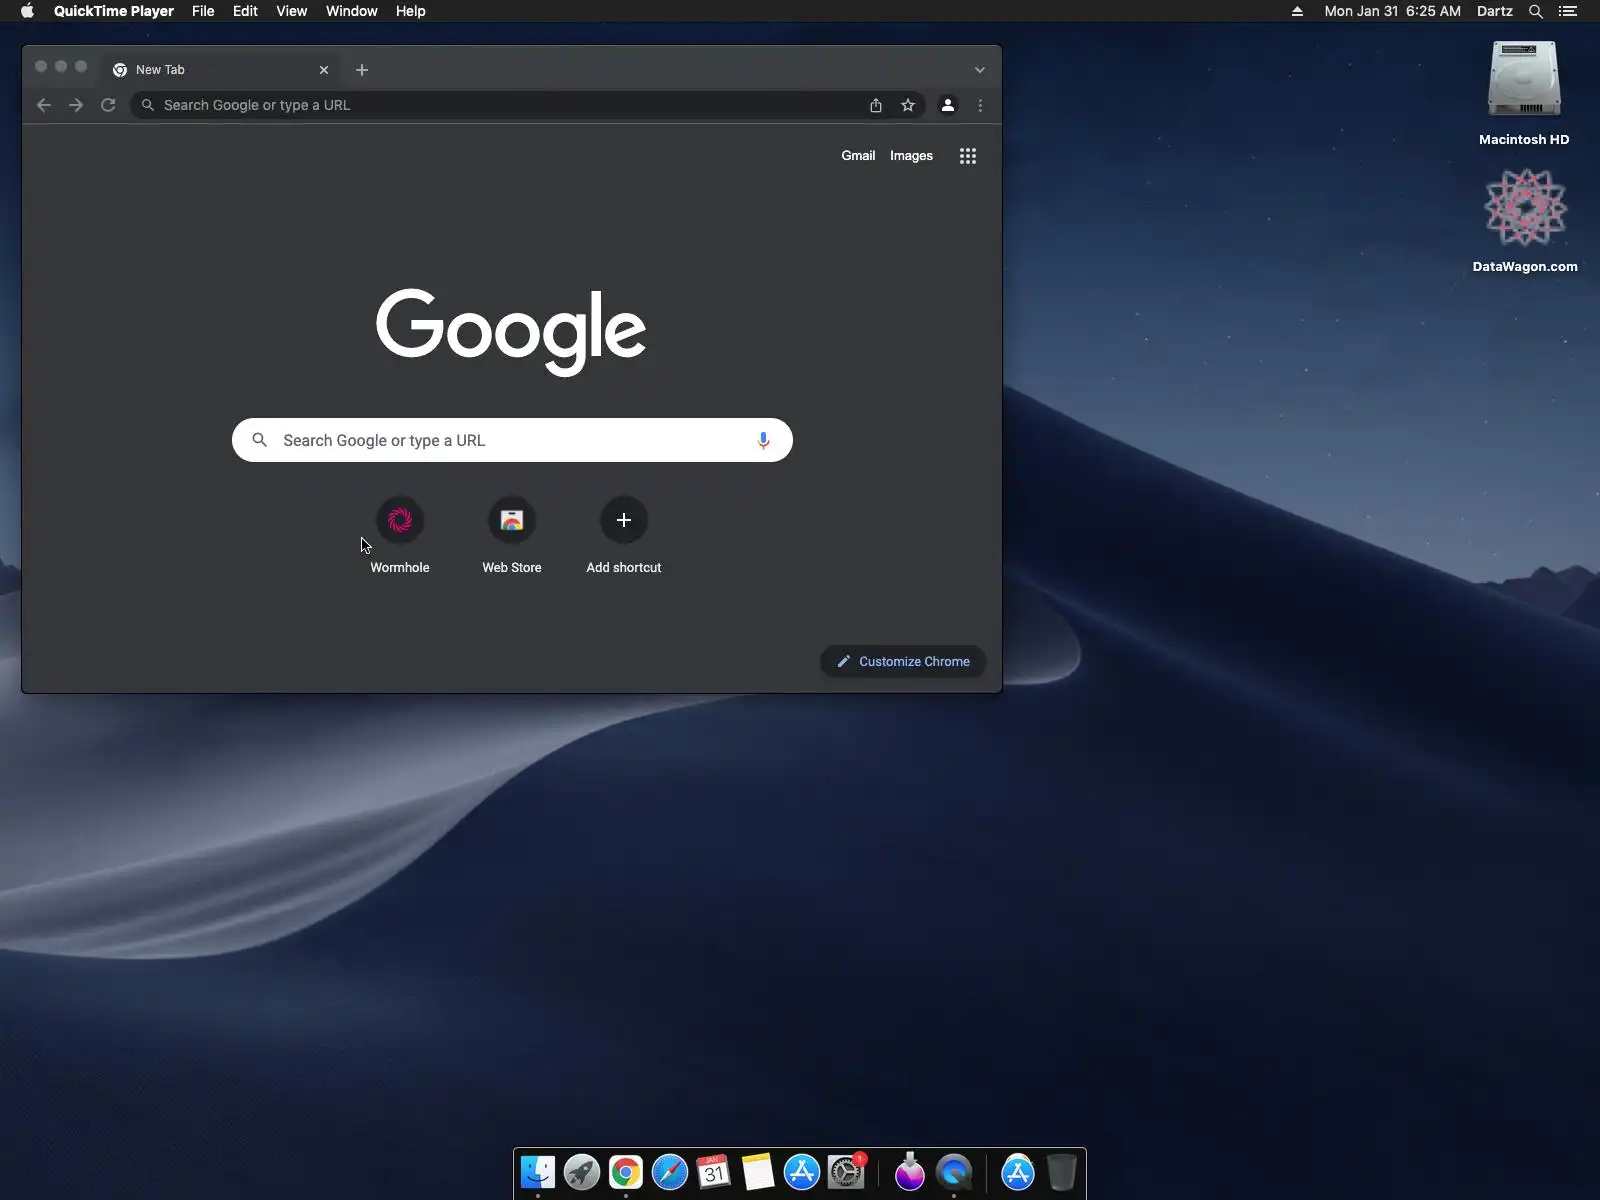Screen dimensions: 1600x1200
Task: Click the share icon in the address bar
Action: click(x=876, y=105)
